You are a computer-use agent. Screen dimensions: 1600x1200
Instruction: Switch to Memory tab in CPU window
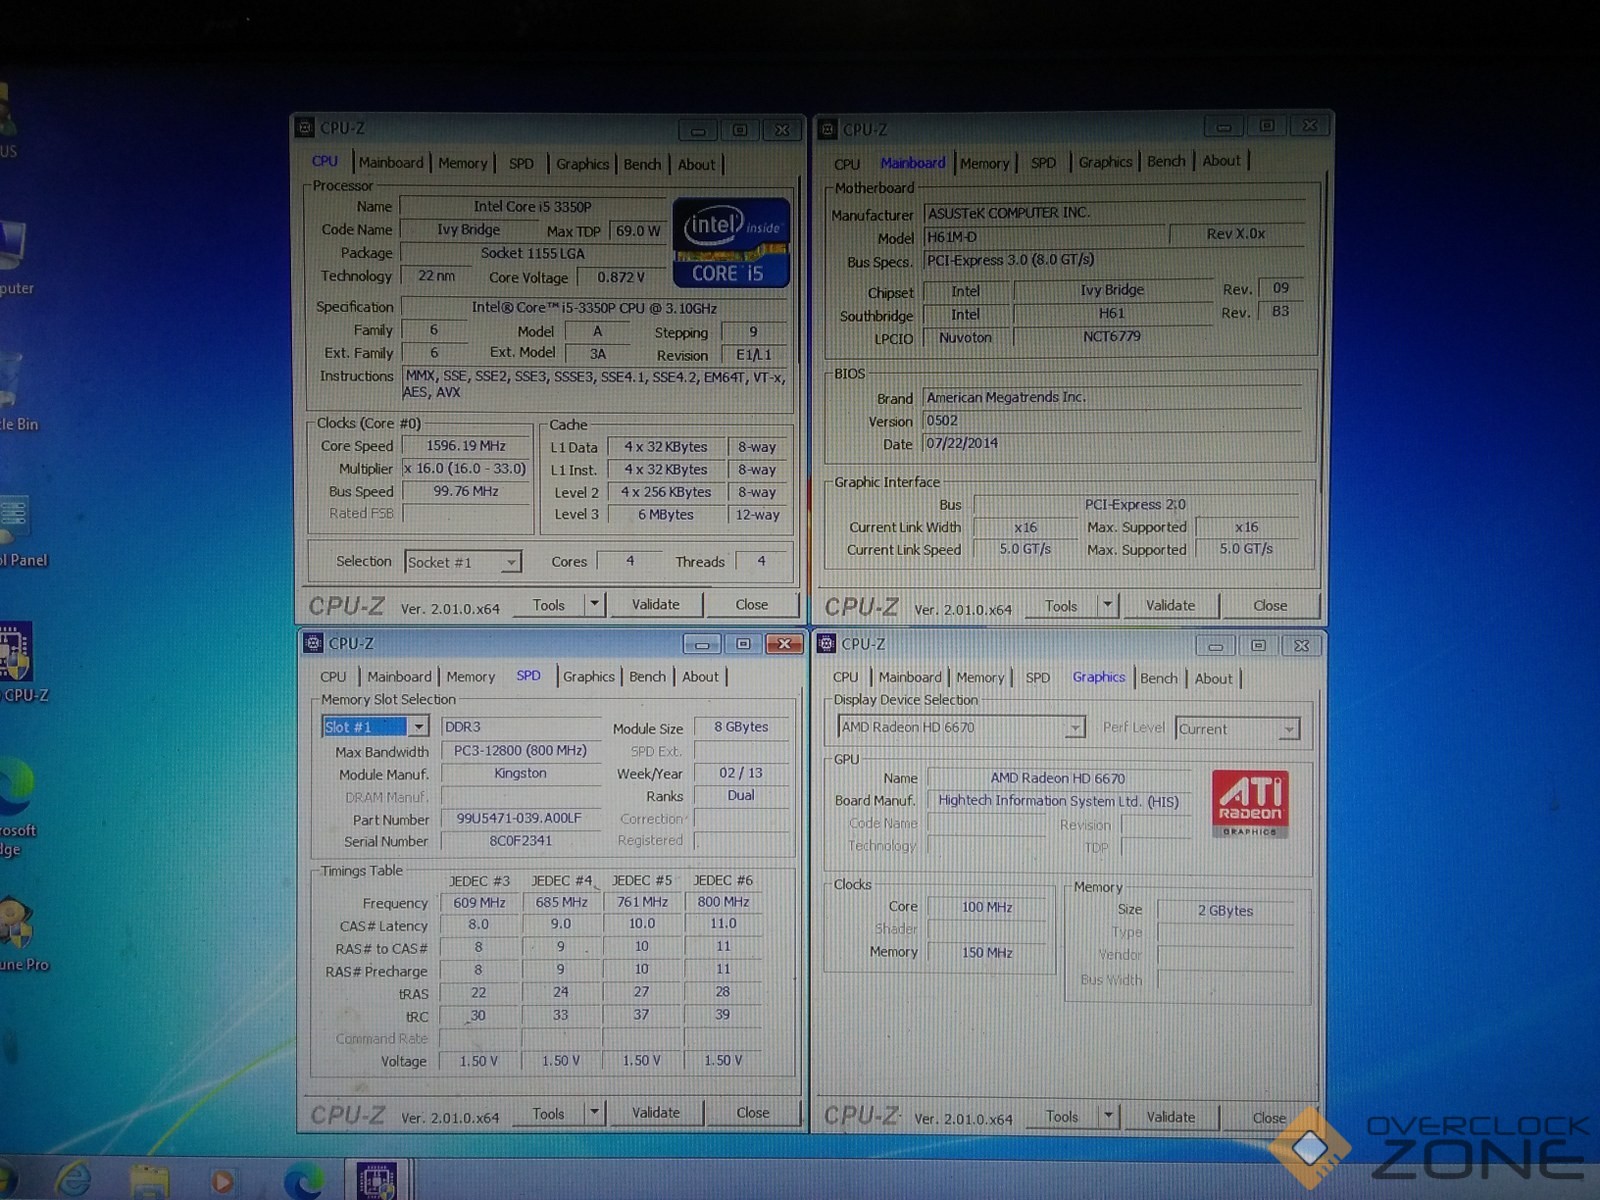[462, 163]
